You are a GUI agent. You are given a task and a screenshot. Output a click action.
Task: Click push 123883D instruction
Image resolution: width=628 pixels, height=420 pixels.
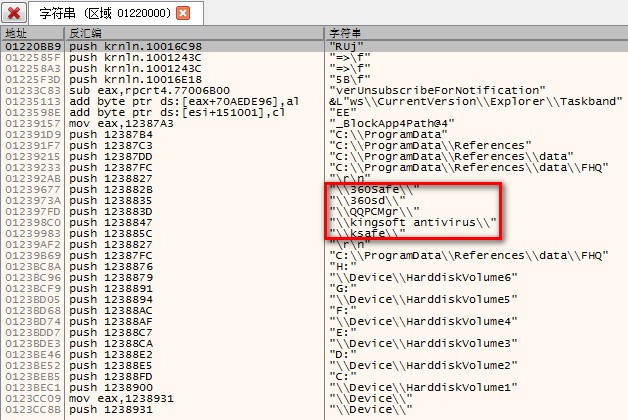point(111,211)
